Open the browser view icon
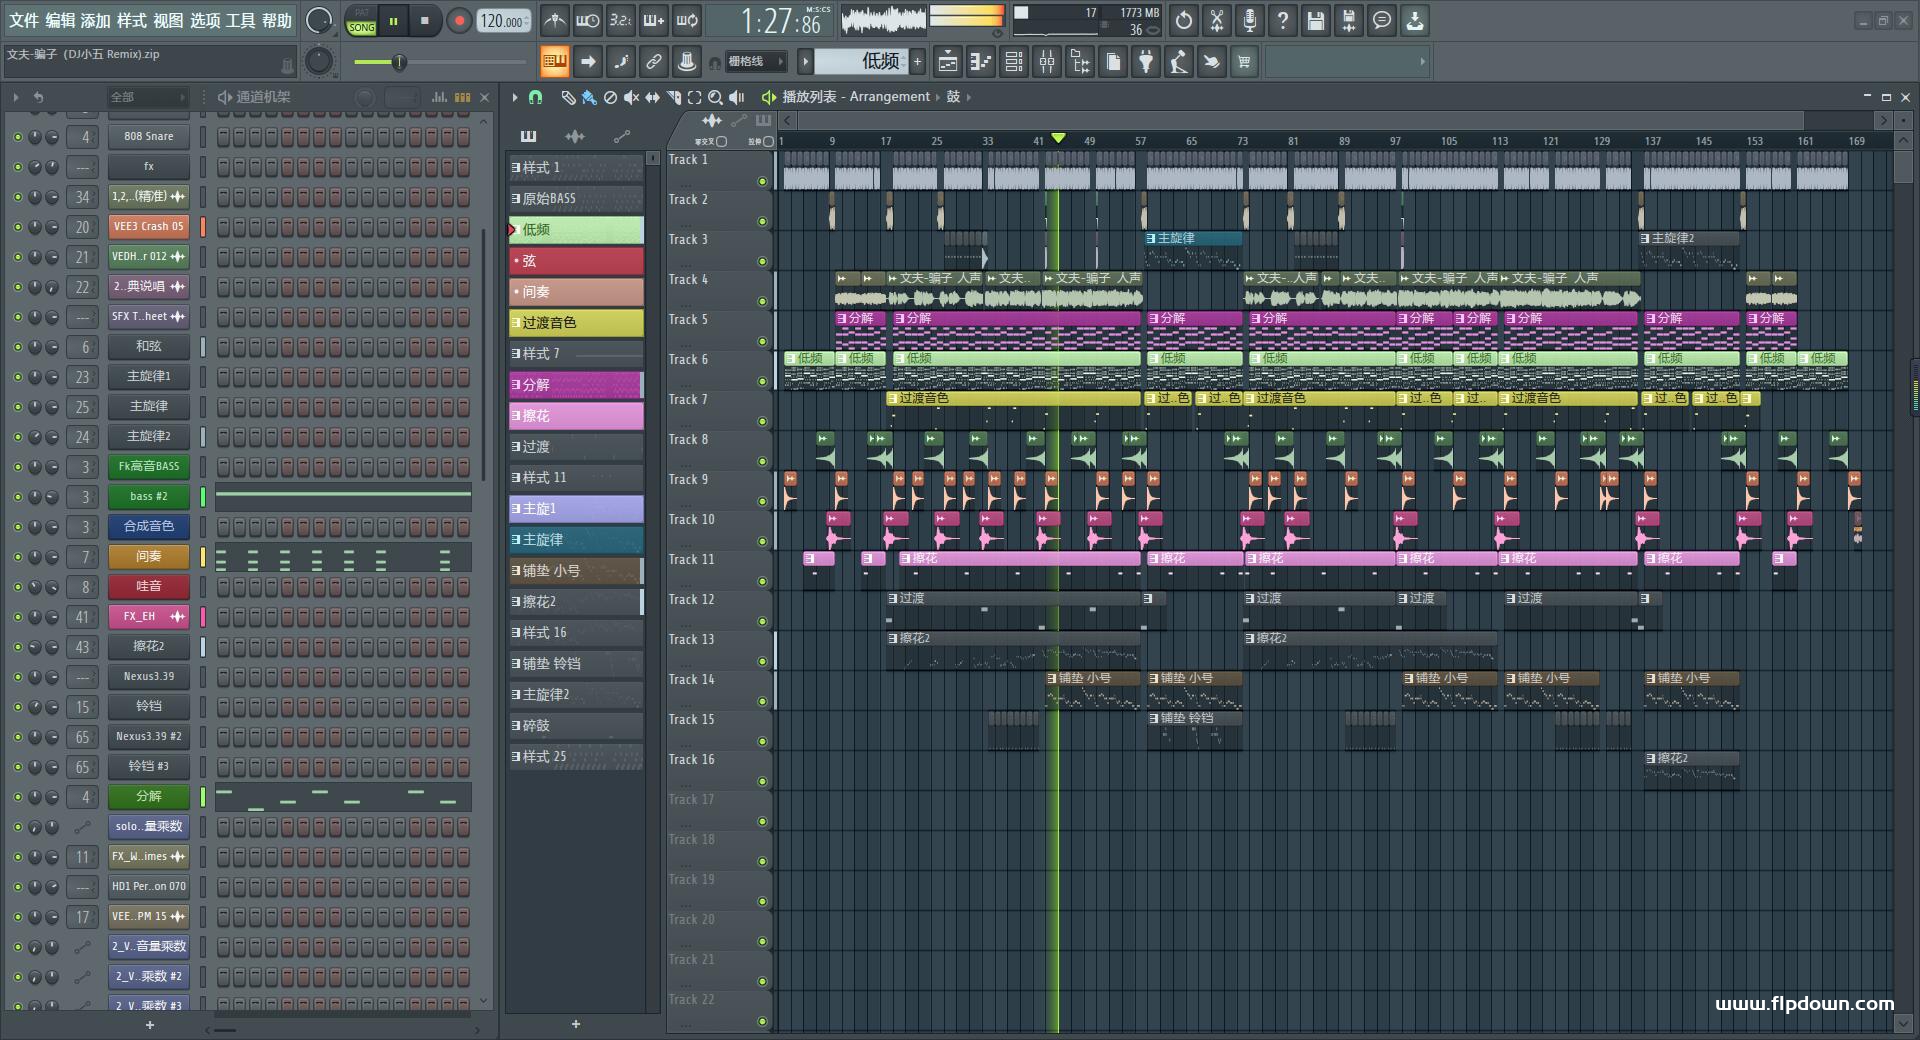 click(x=1080, y=62)
